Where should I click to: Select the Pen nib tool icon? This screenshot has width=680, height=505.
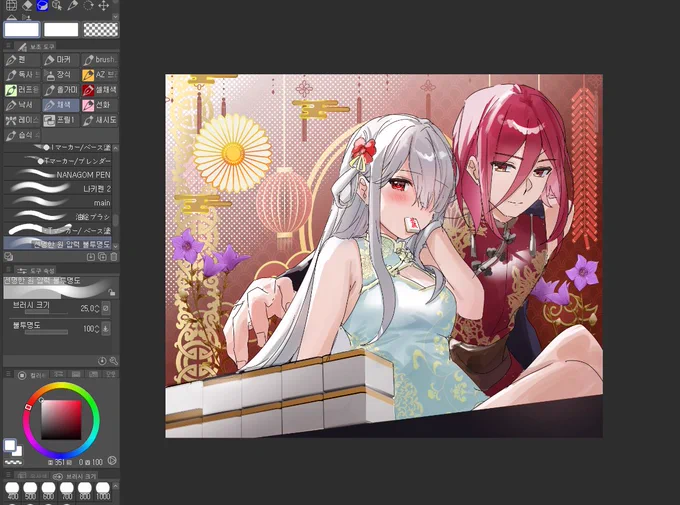click(72, 5)
